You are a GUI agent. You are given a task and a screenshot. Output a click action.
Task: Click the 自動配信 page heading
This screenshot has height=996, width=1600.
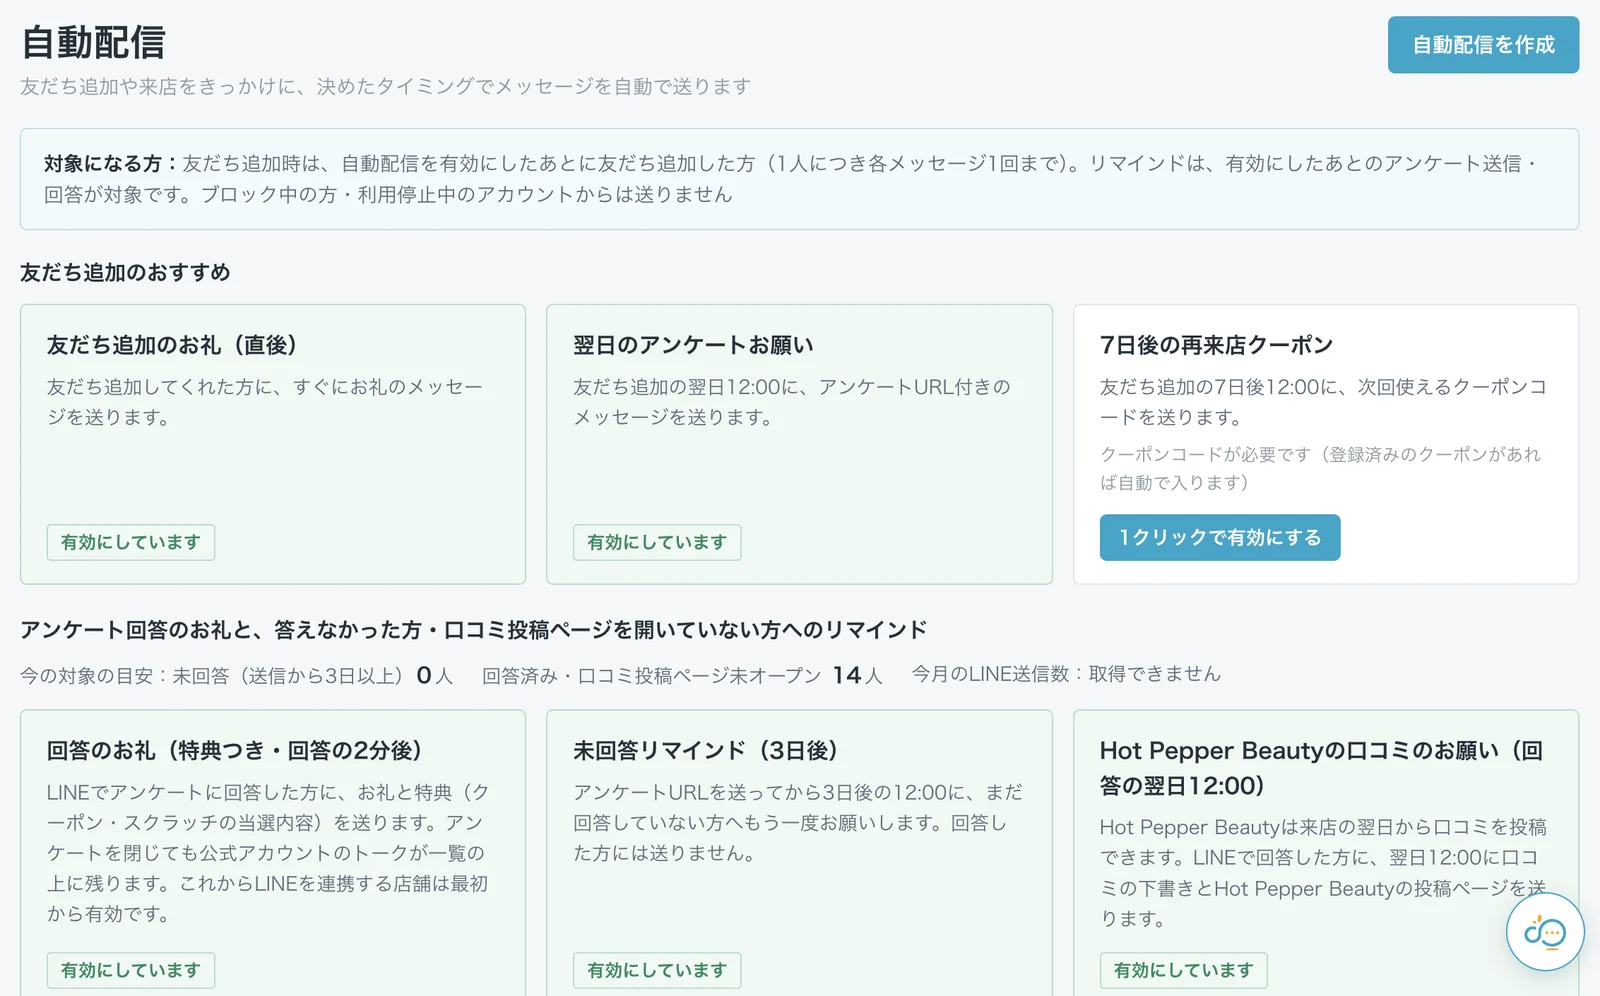click(93, 42)
